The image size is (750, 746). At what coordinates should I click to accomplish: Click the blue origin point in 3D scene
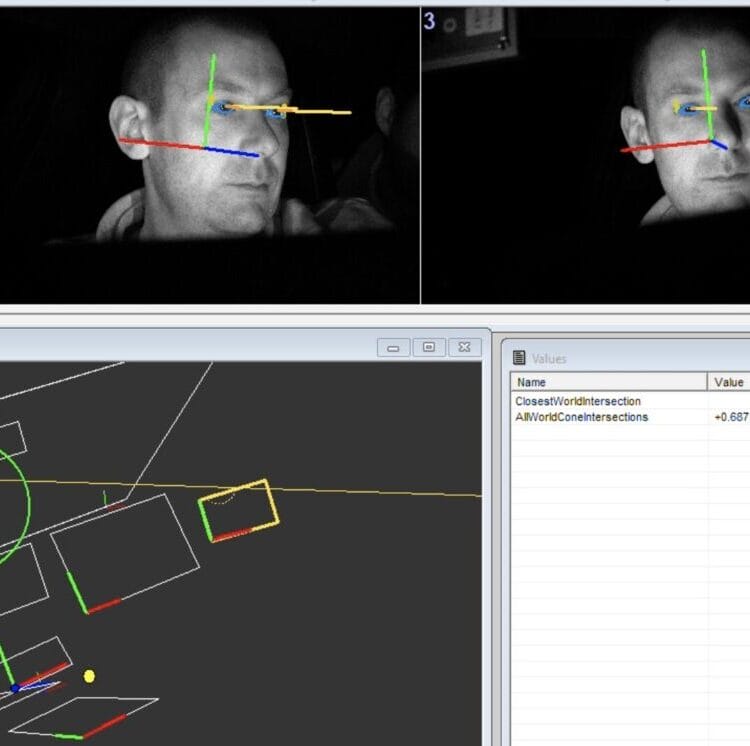pos(15,688)
